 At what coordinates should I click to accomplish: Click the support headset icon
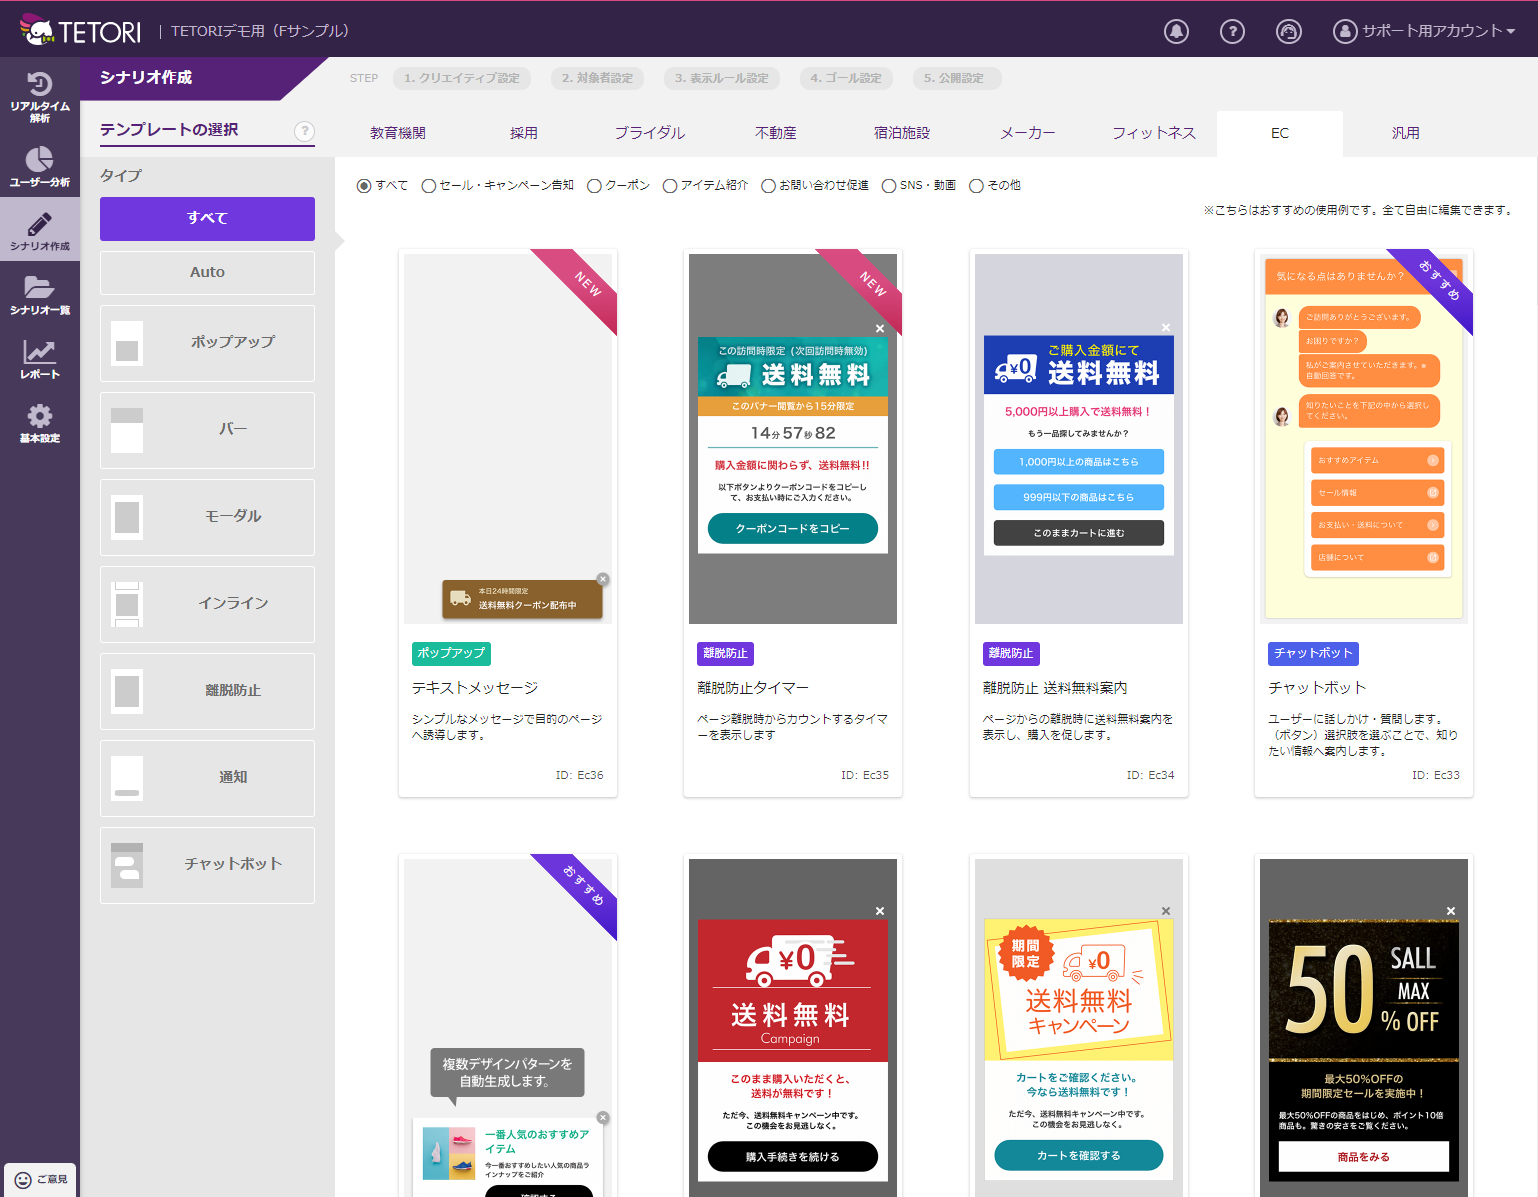(x=1288, y=31)
